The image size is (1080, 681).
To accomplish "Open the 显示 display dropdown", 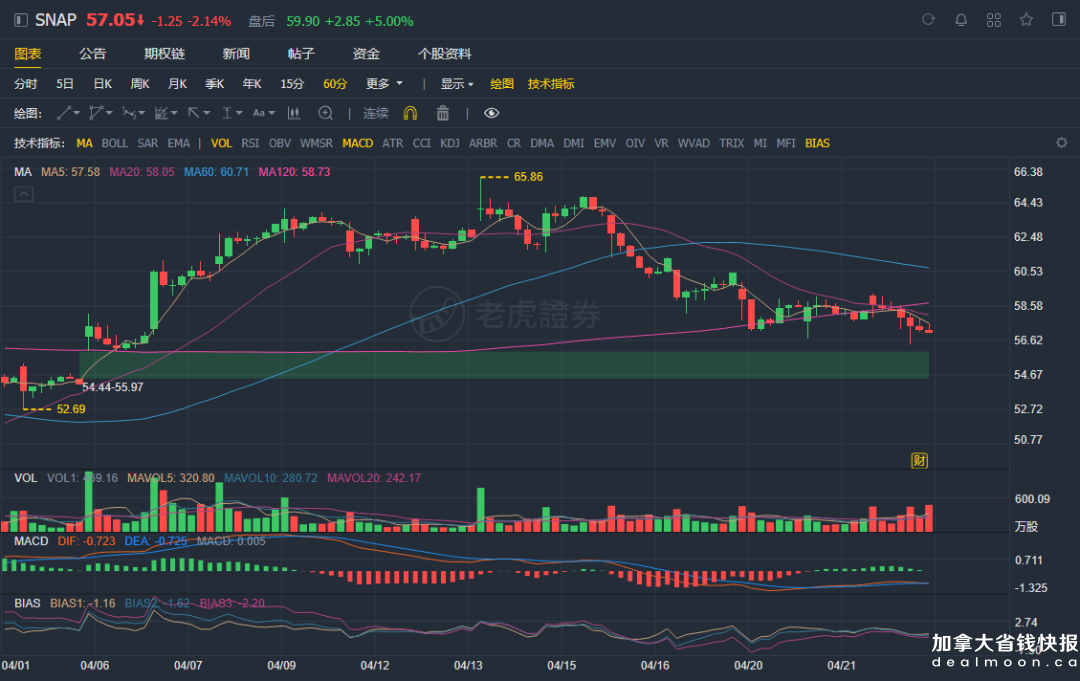I will click(457, 84).
